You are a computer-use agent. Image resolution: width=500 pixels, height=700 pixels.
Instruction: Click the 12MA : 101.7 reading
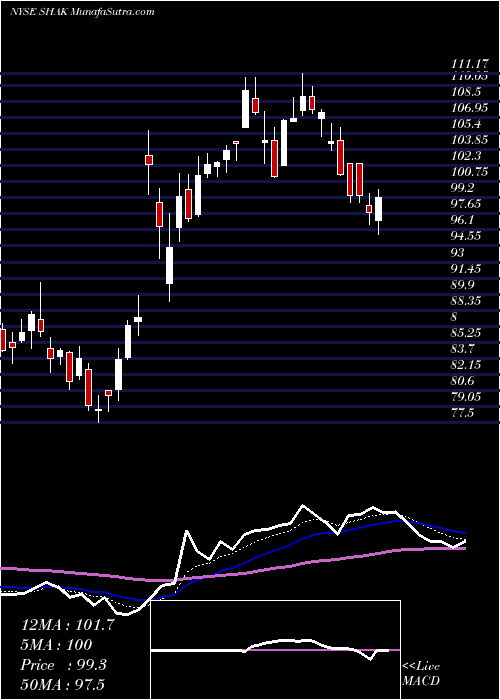pos(68,625)
